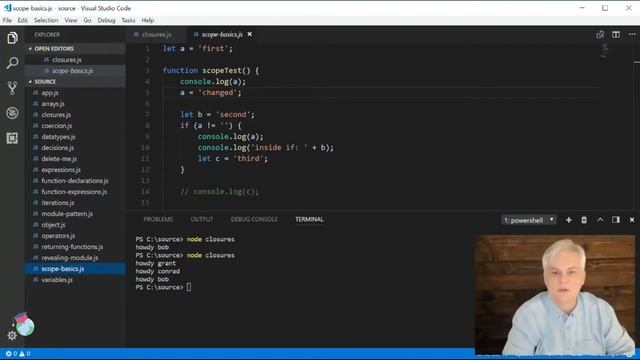Click the function scopeTest declaration line
640x360 pixels.
point(211,71)
